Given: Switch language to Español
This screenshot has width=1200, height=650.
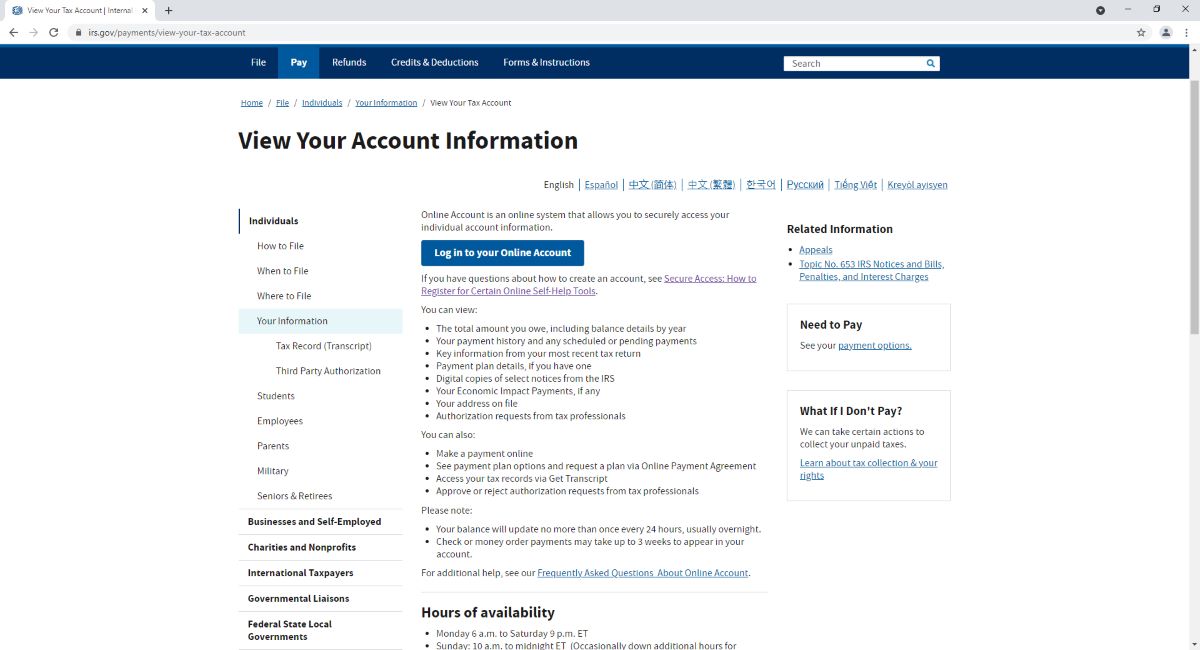Looking at the screenshot, I should pos(601,185).
